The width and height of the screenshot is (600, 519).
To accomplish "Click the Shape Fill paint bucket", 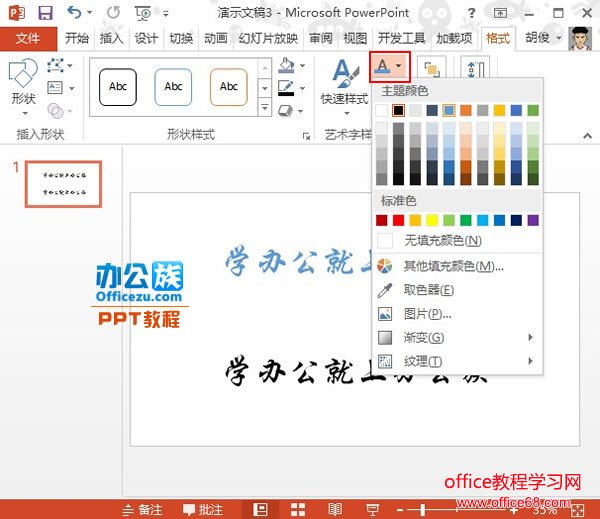I will (x=287, y=65).
